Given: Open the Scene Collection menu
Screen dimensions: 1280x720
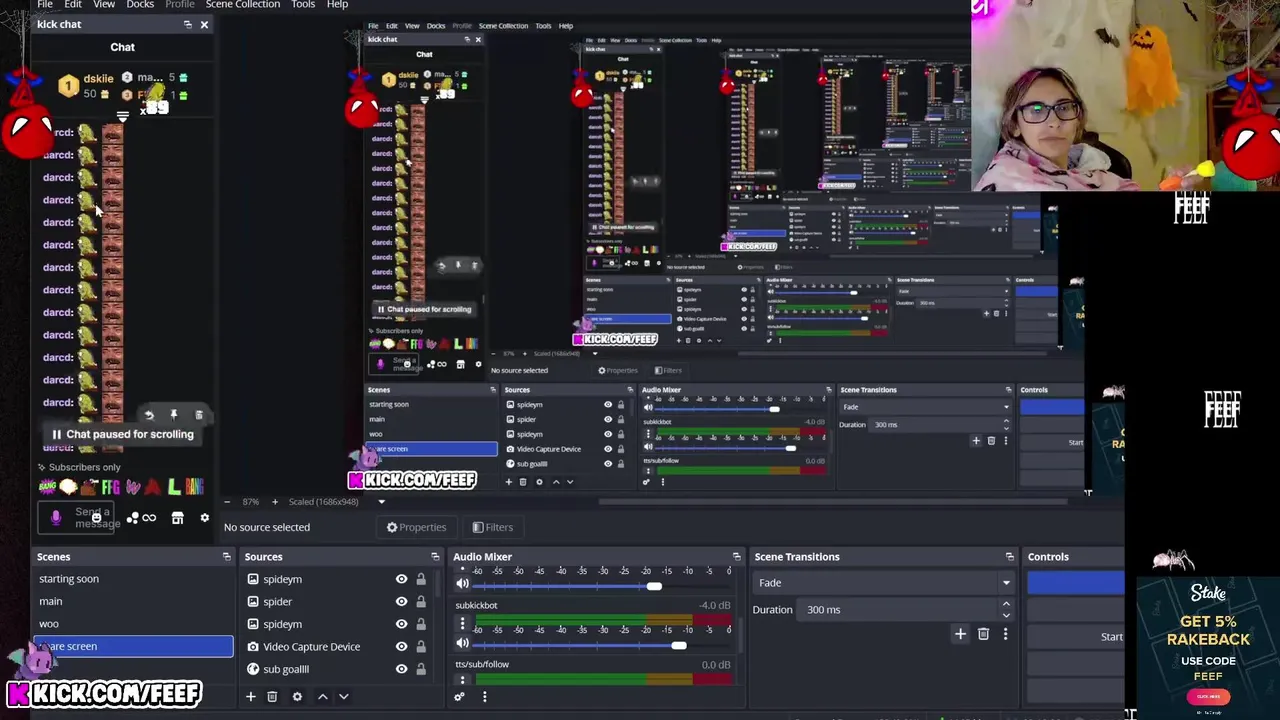Looking at the screenshot, I should (x=243, y=5).
